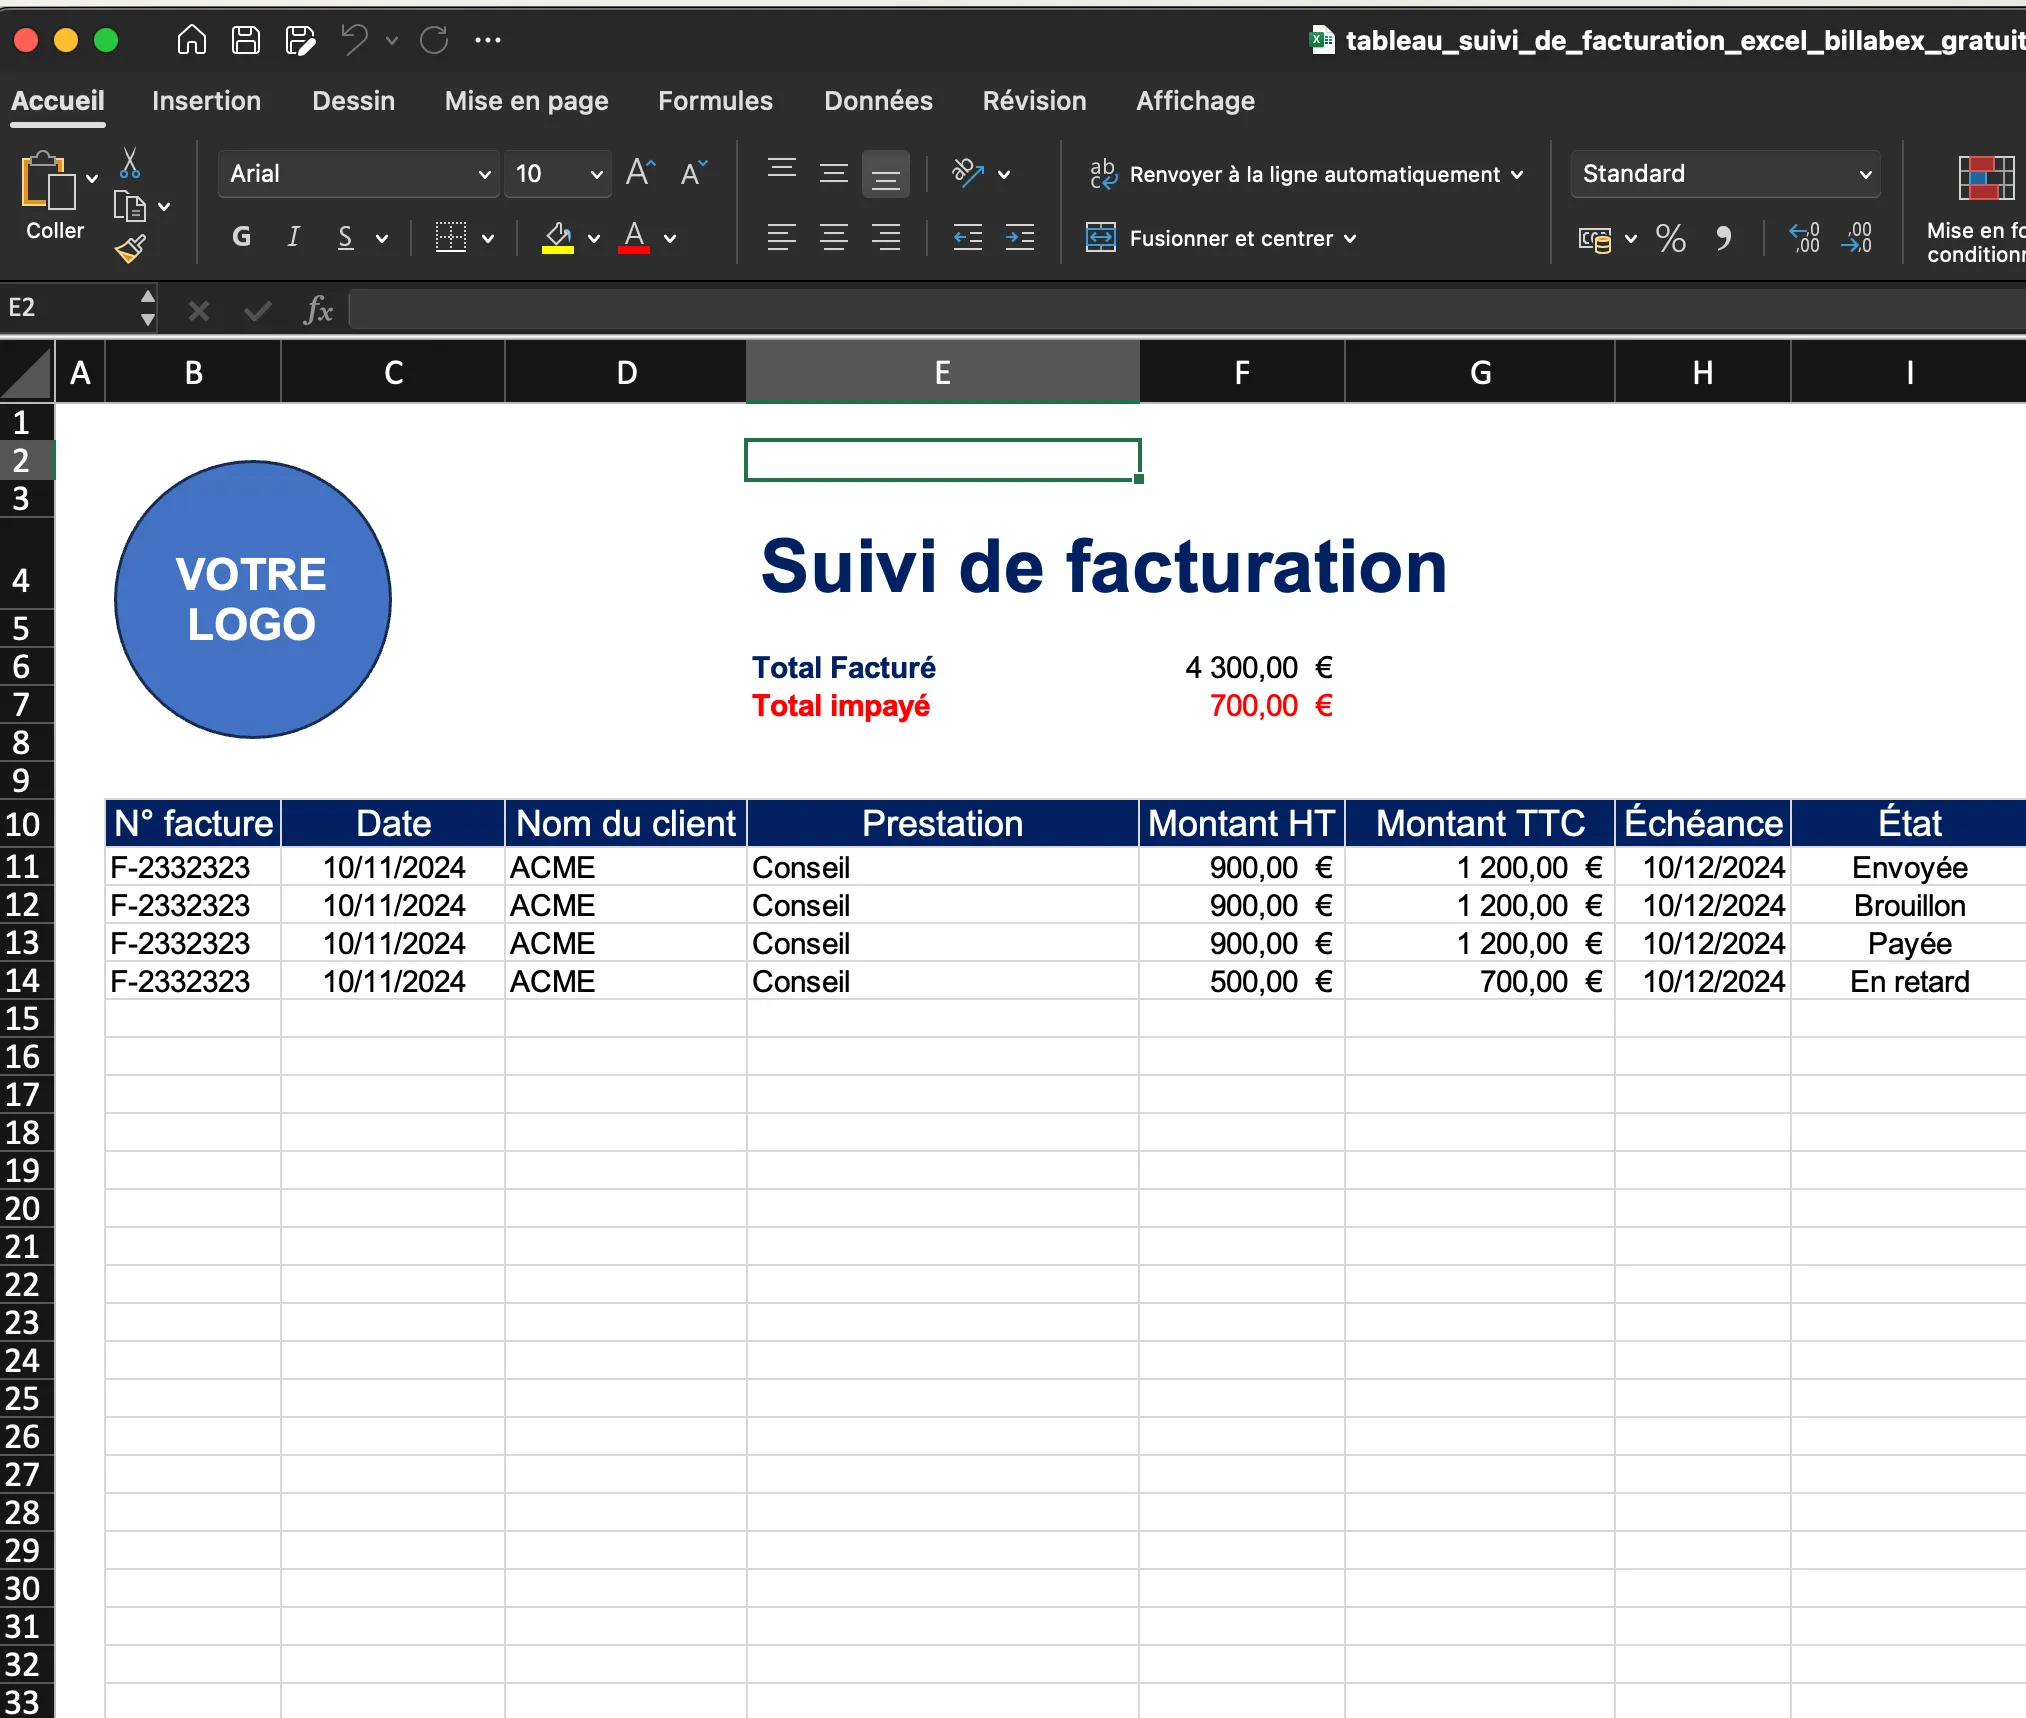Switch to the 'Formules' ribbon tab
The height and width of the screenshot is (1718, 2026).
pos(714,100)
